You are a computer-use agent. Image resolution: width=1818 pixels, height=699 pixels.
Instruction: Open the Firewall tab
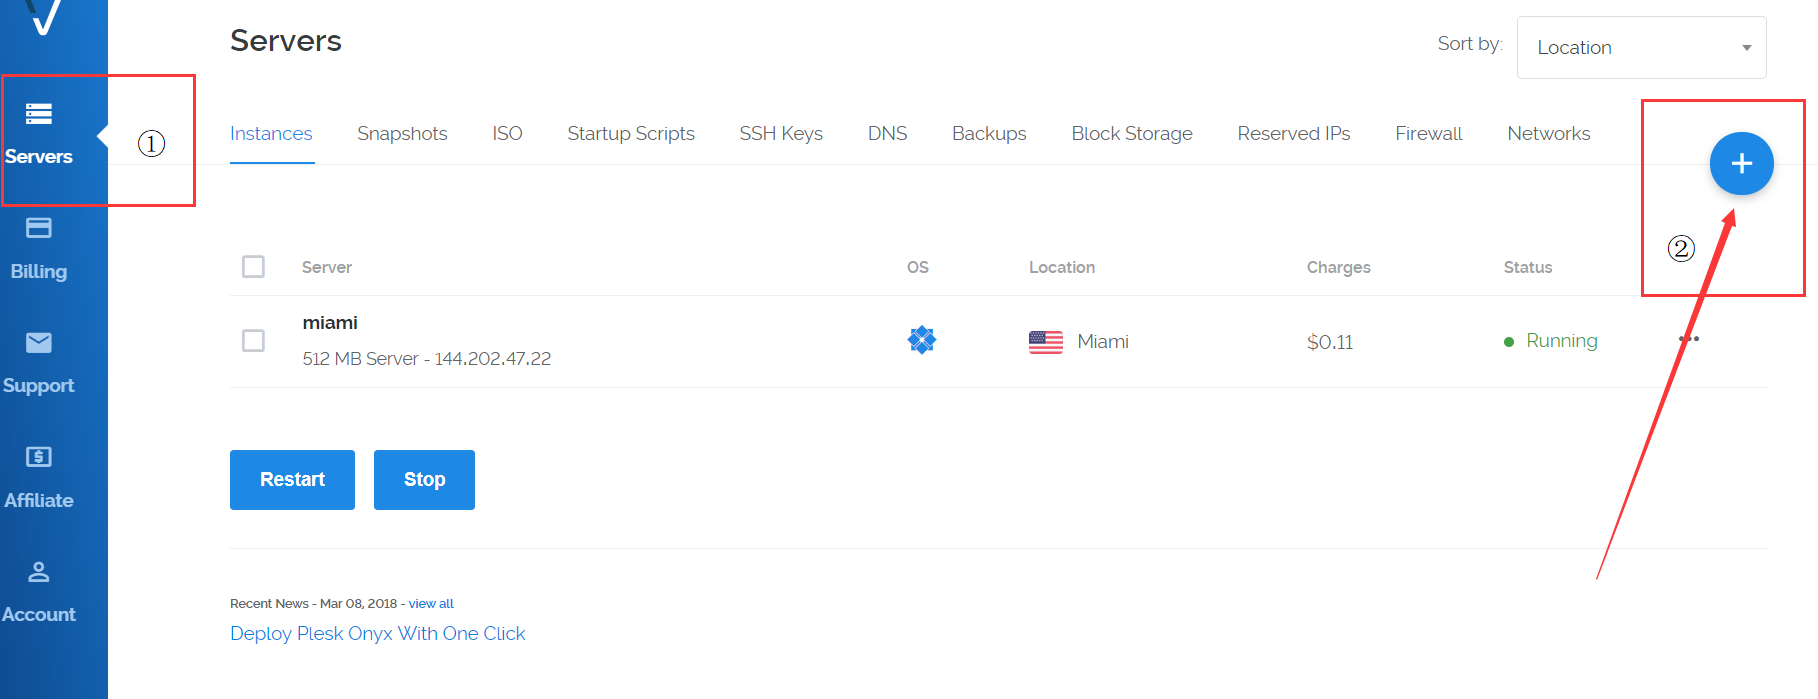point(1428,134)
